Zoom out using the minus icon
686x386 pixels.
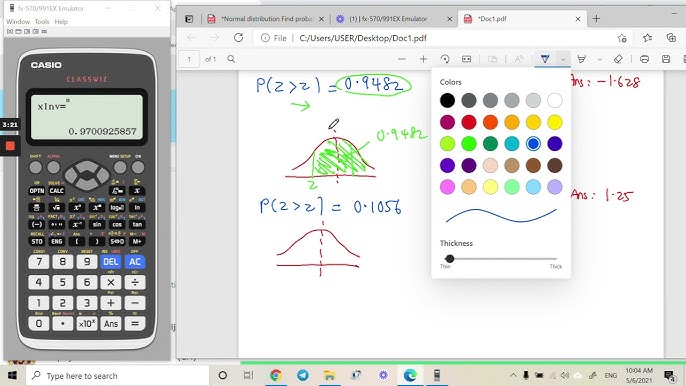402,59
